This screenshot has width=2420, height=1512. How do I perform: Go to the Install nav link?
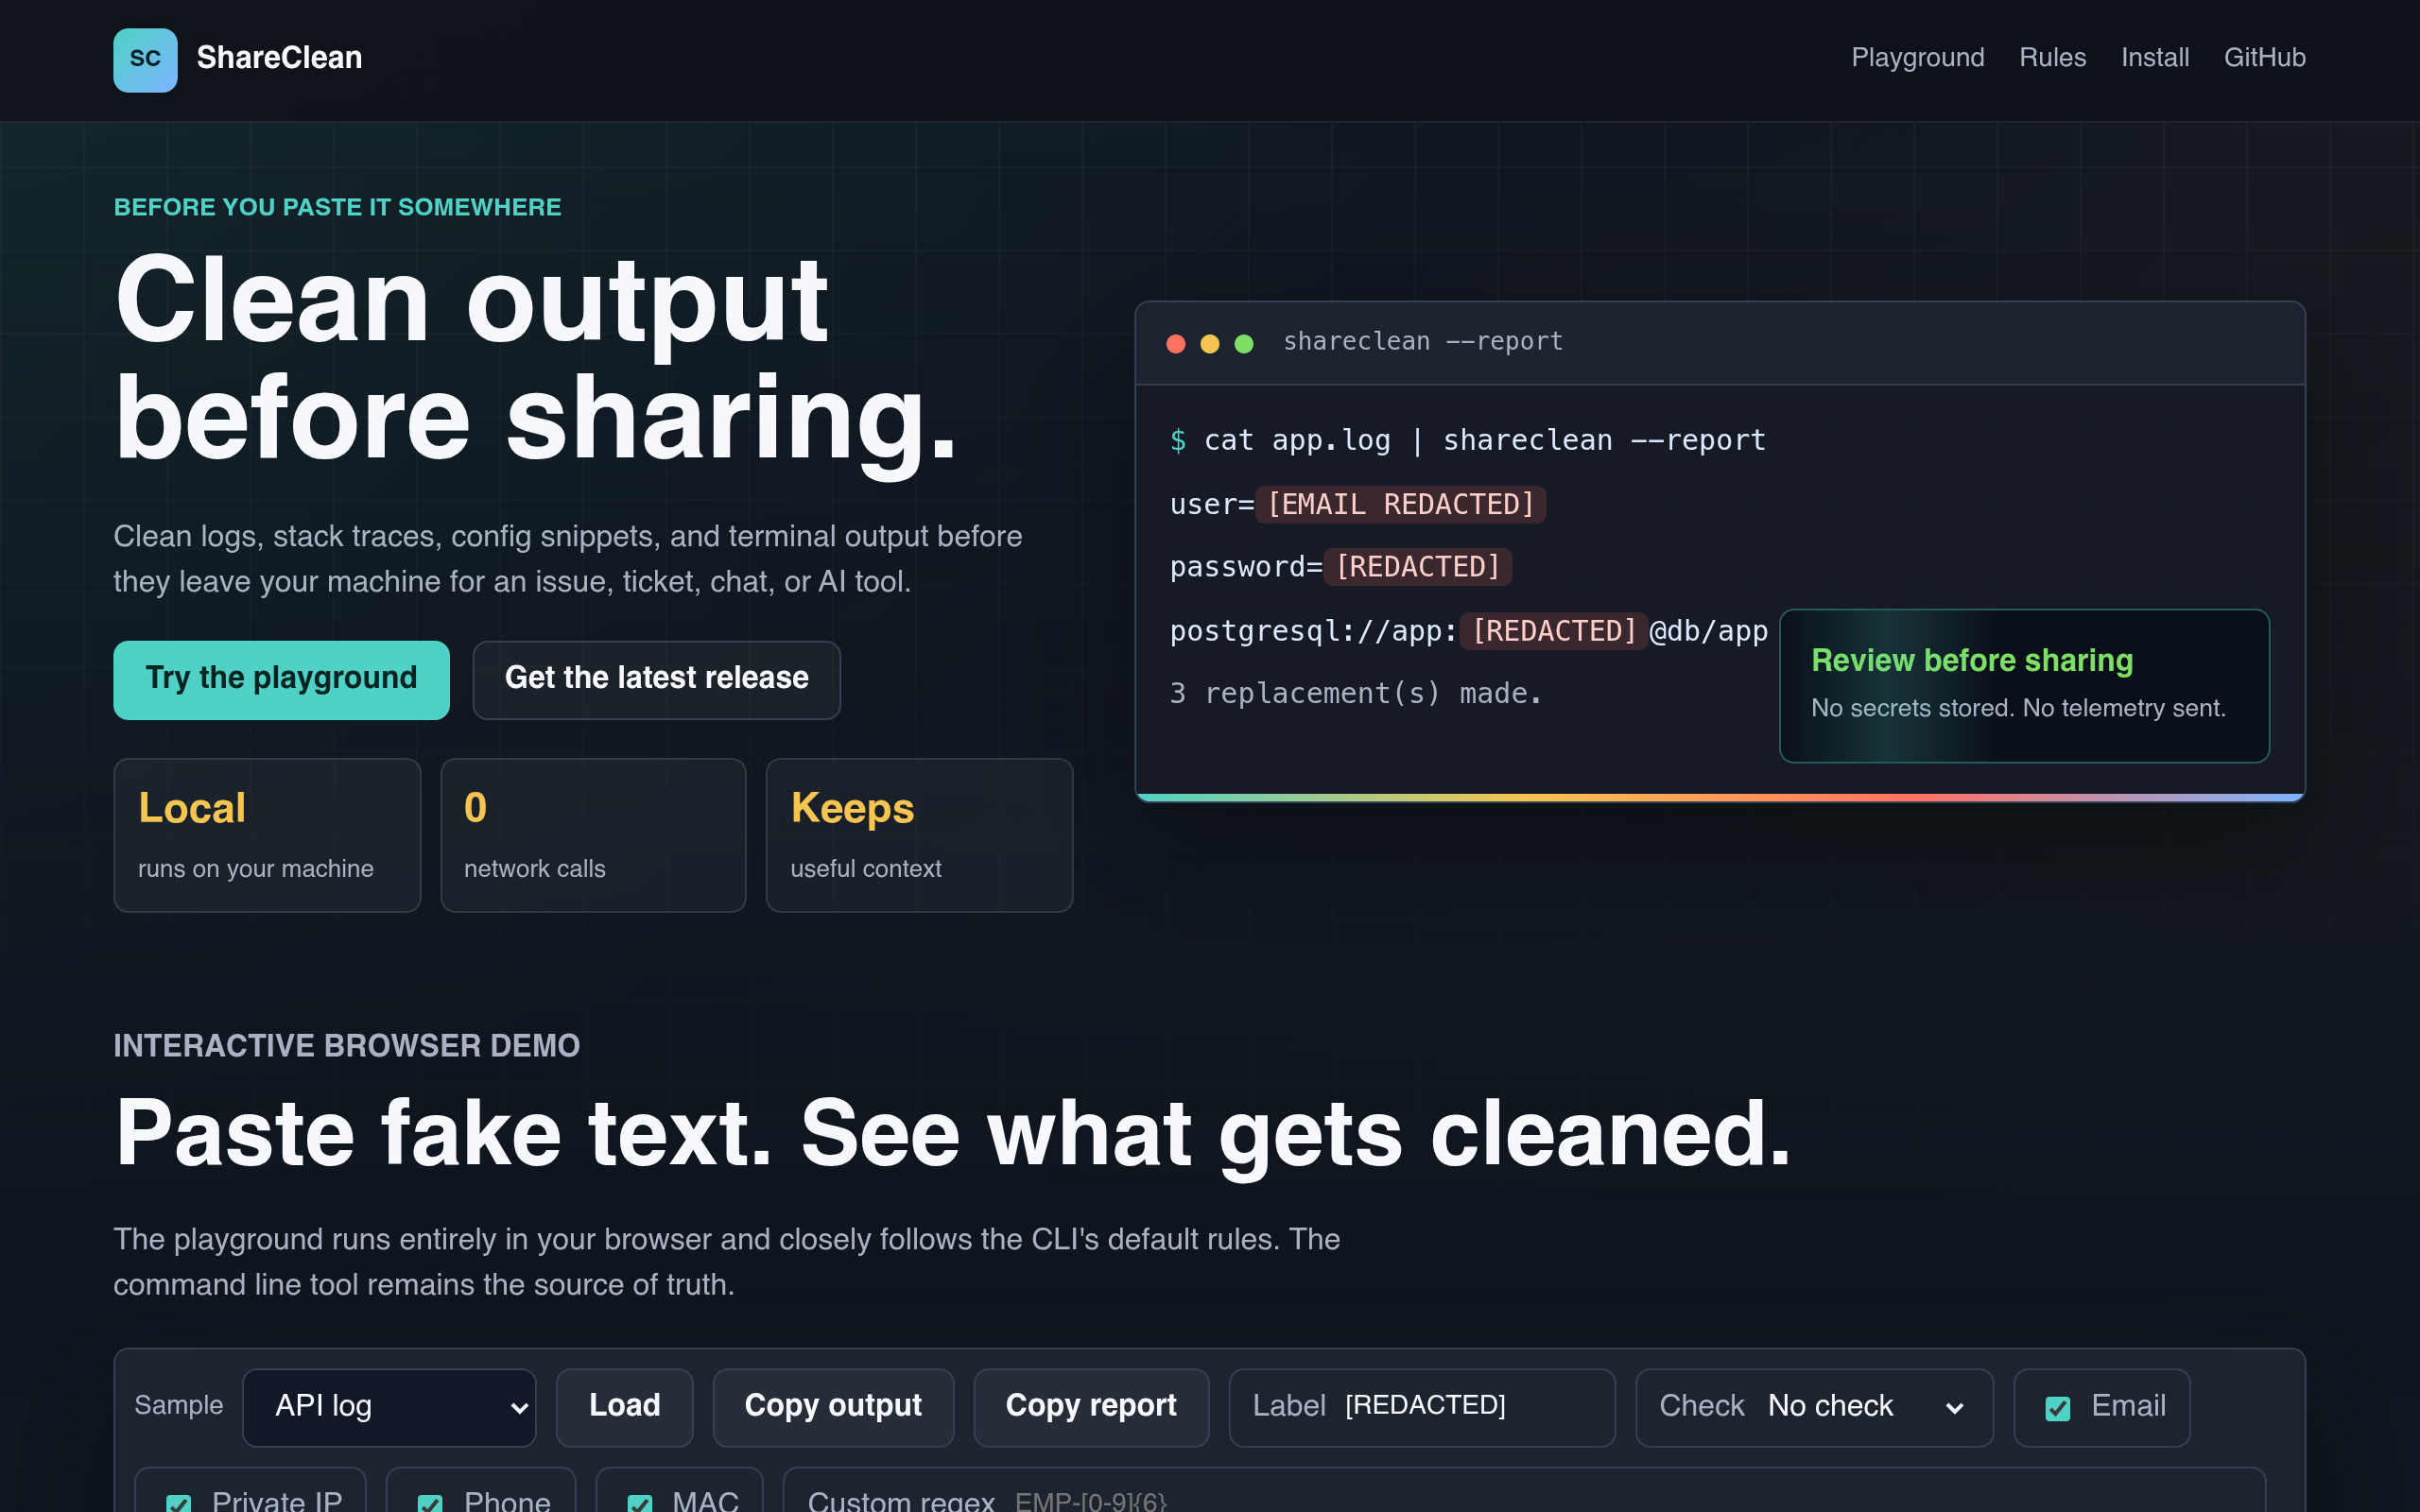[2155, 58]
